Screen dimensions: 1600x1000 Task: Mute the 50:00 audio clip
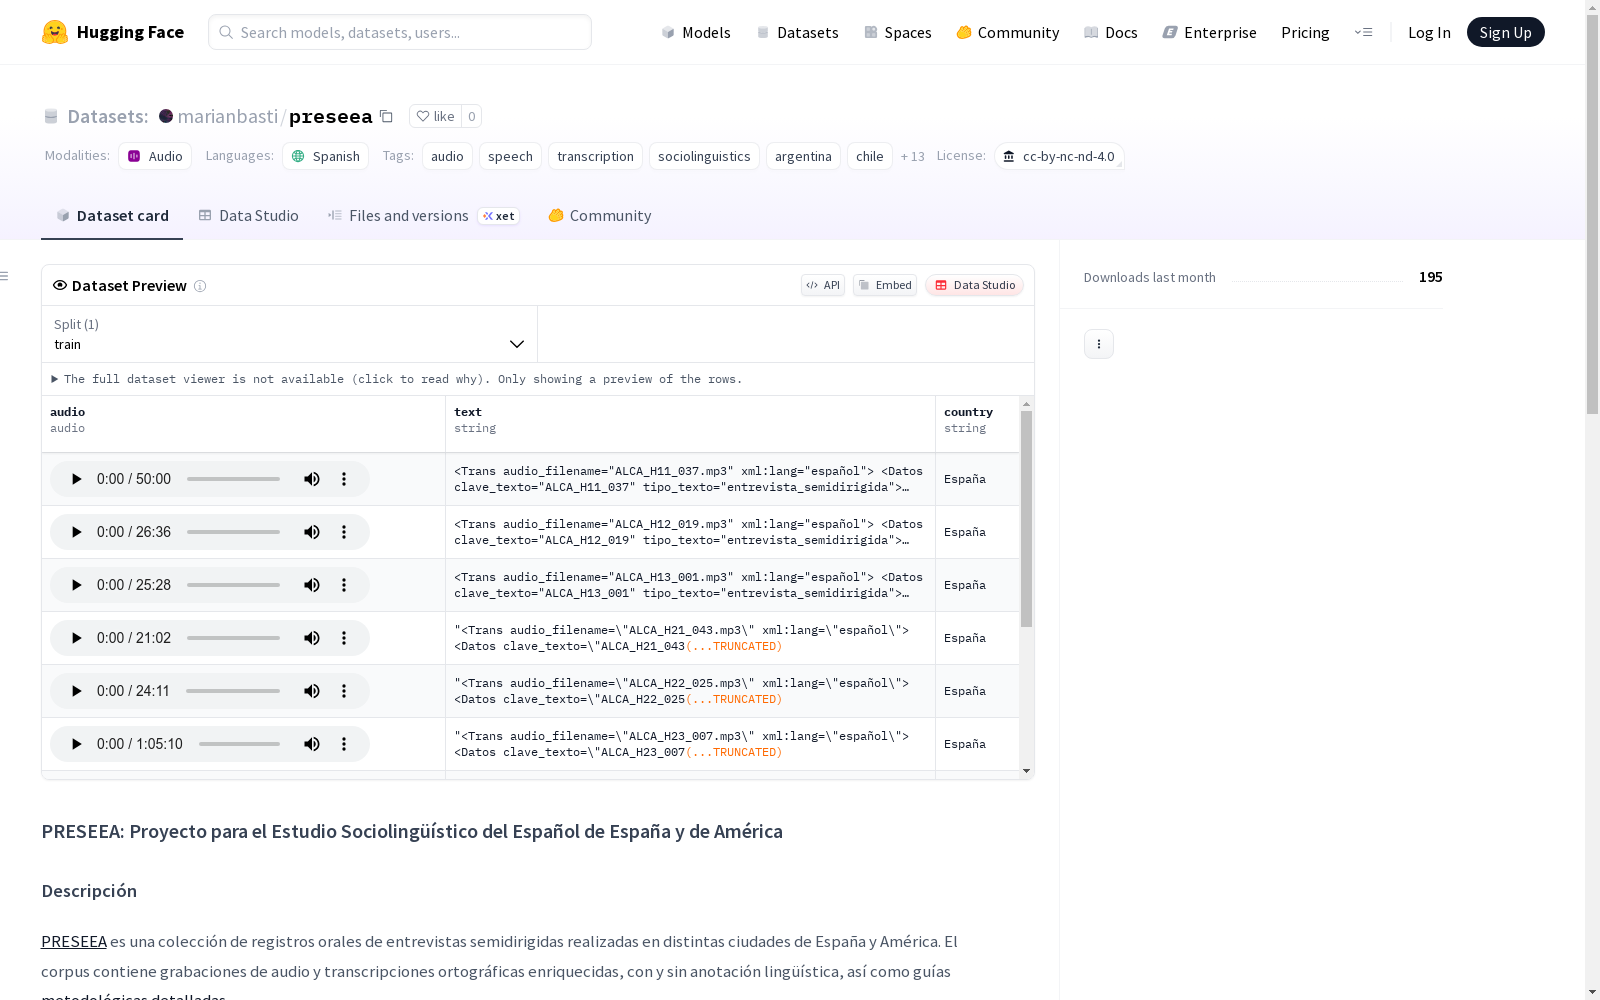(312, 479)
